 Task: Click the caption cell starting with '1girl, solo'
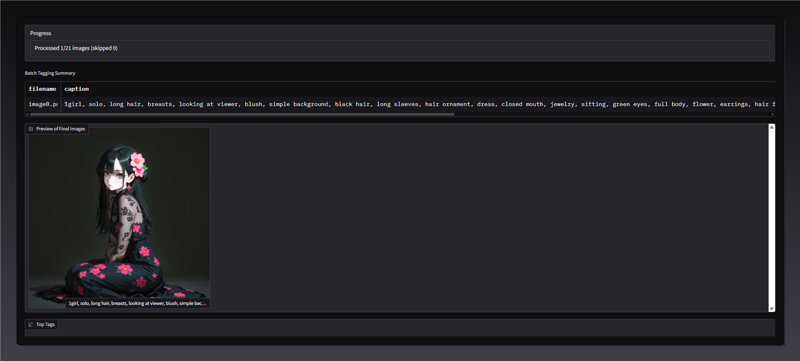coord(418,104)
